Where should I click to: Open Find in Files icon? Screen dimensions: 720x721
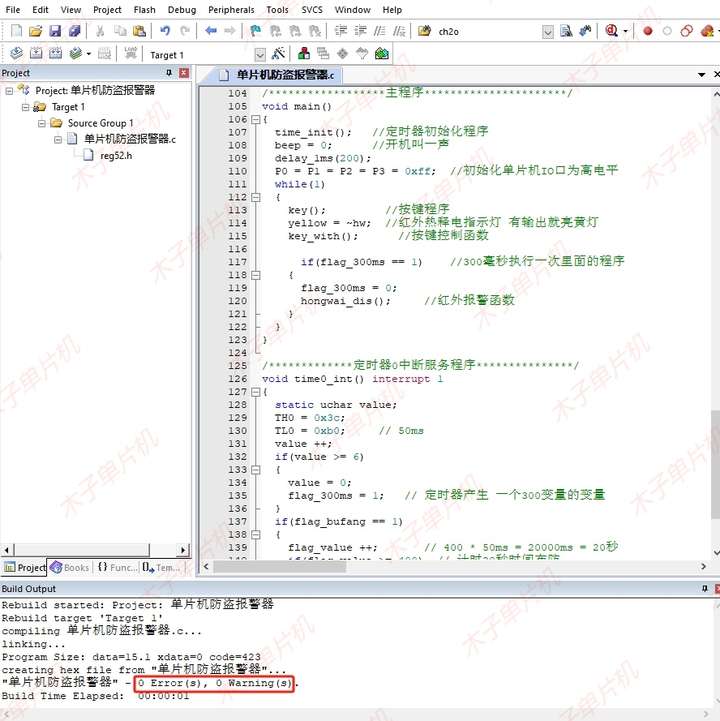coord(424,31)
